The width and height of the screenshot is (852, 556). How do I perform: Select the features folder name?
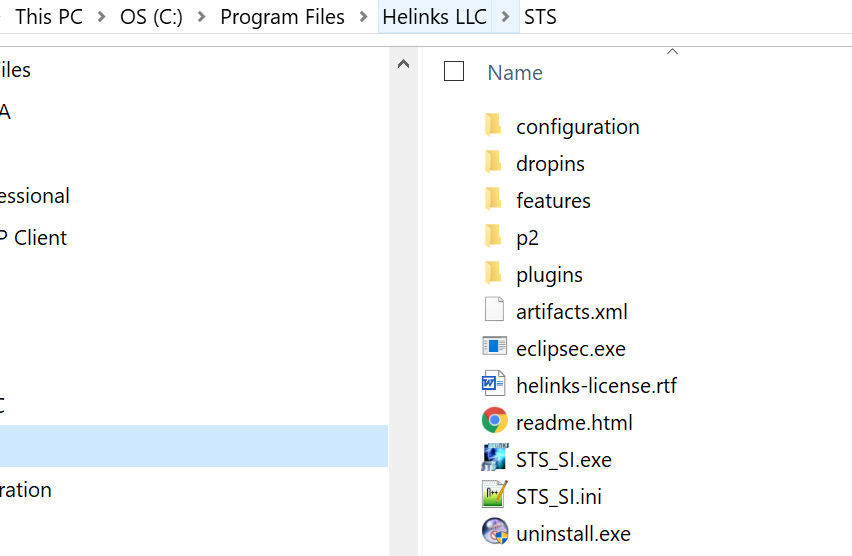point(553,200)
